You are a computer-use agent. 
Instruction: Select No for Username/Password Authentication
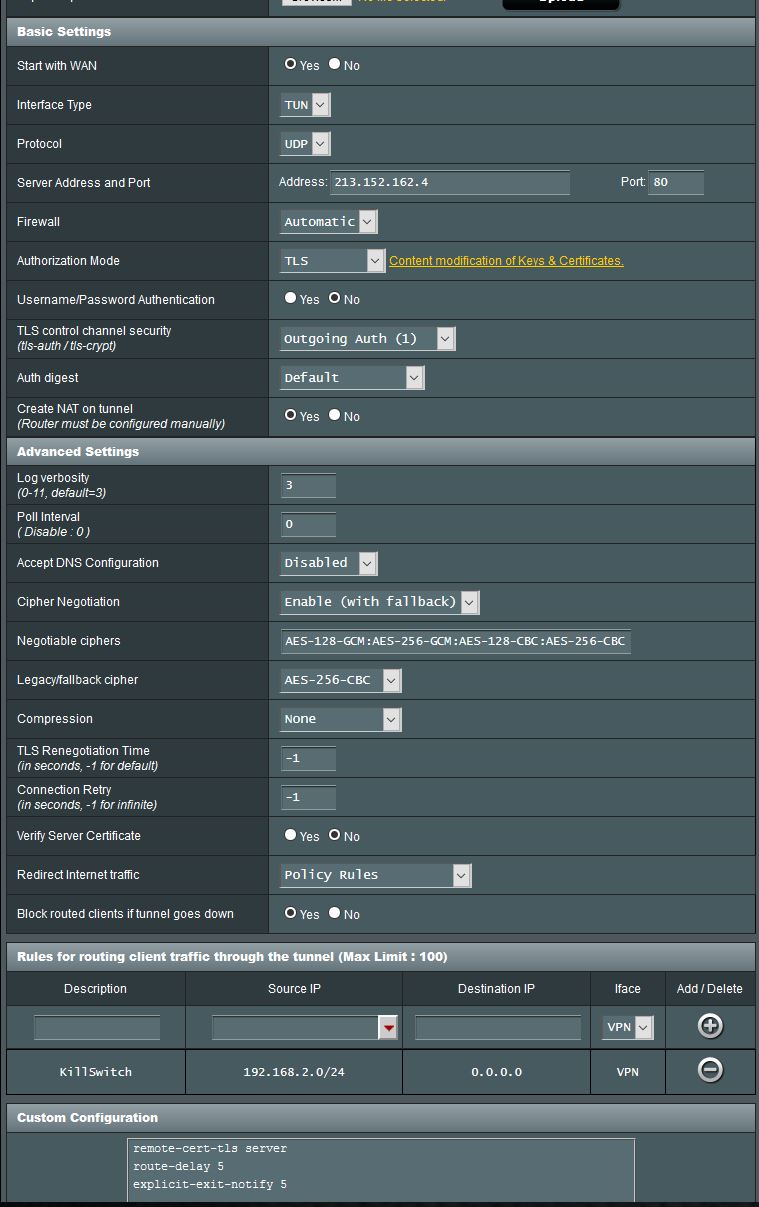pyautogui.click(x=334, y=298)
